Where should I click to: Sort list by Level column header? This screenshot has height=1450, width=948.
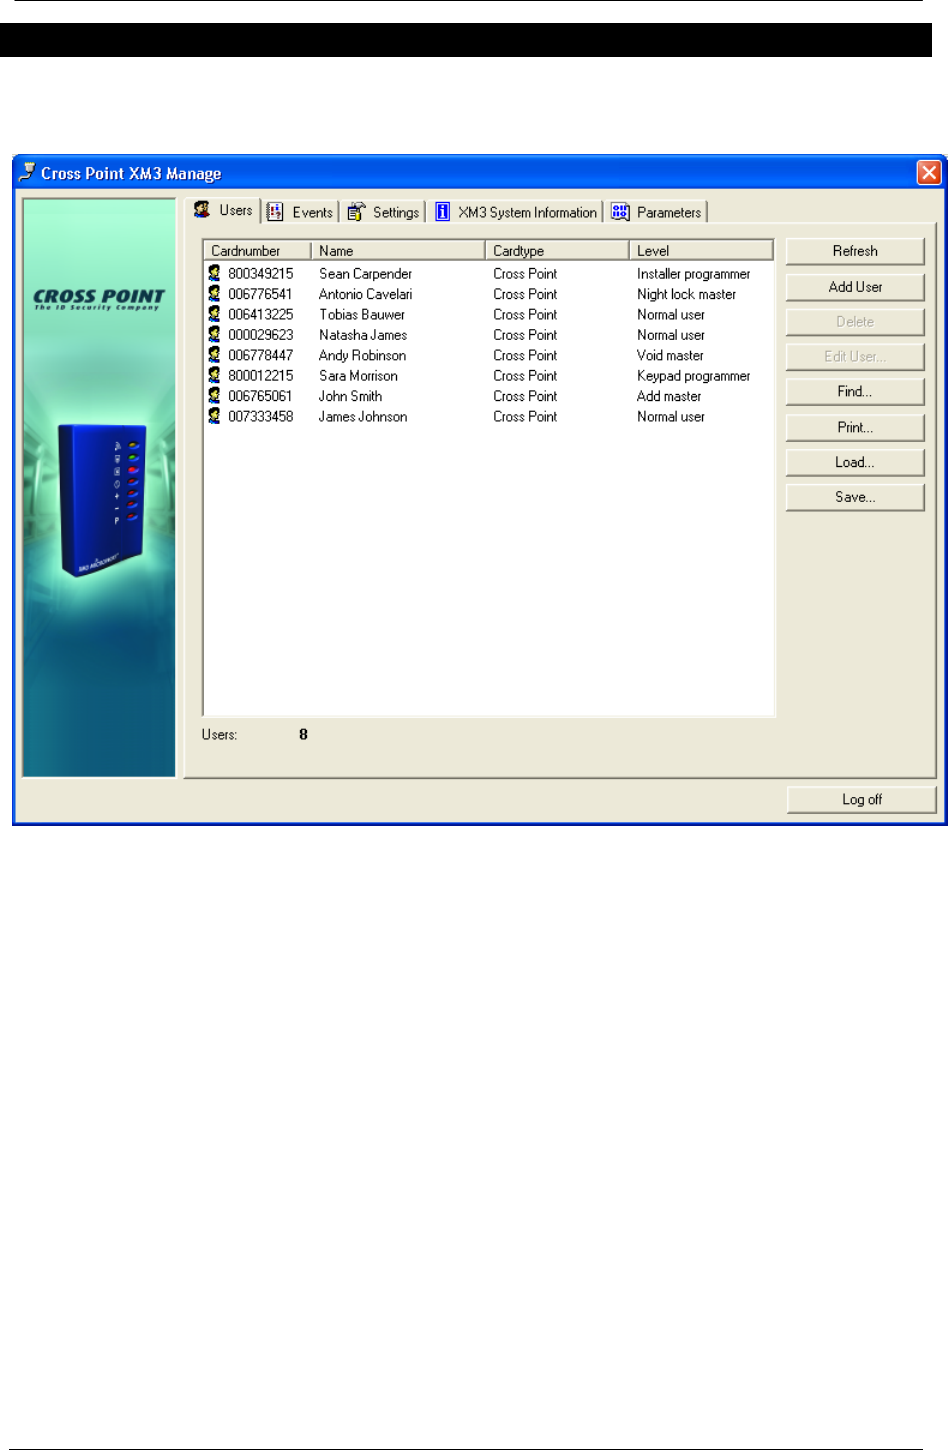tap(701, 250)
